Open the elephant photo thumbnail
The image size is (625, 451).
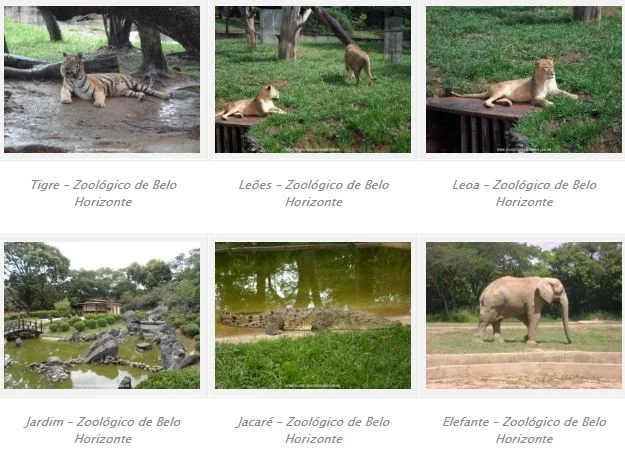(524, 315)
